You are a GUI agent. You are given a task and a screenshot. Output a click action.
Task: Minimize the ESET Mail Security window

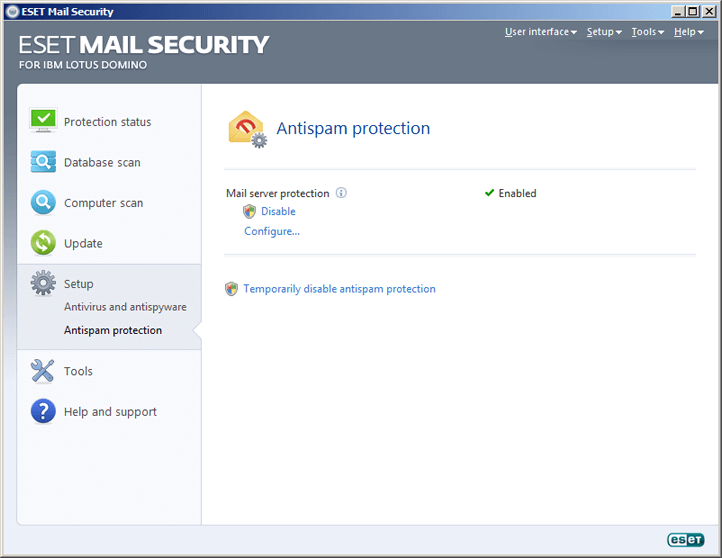678,12
